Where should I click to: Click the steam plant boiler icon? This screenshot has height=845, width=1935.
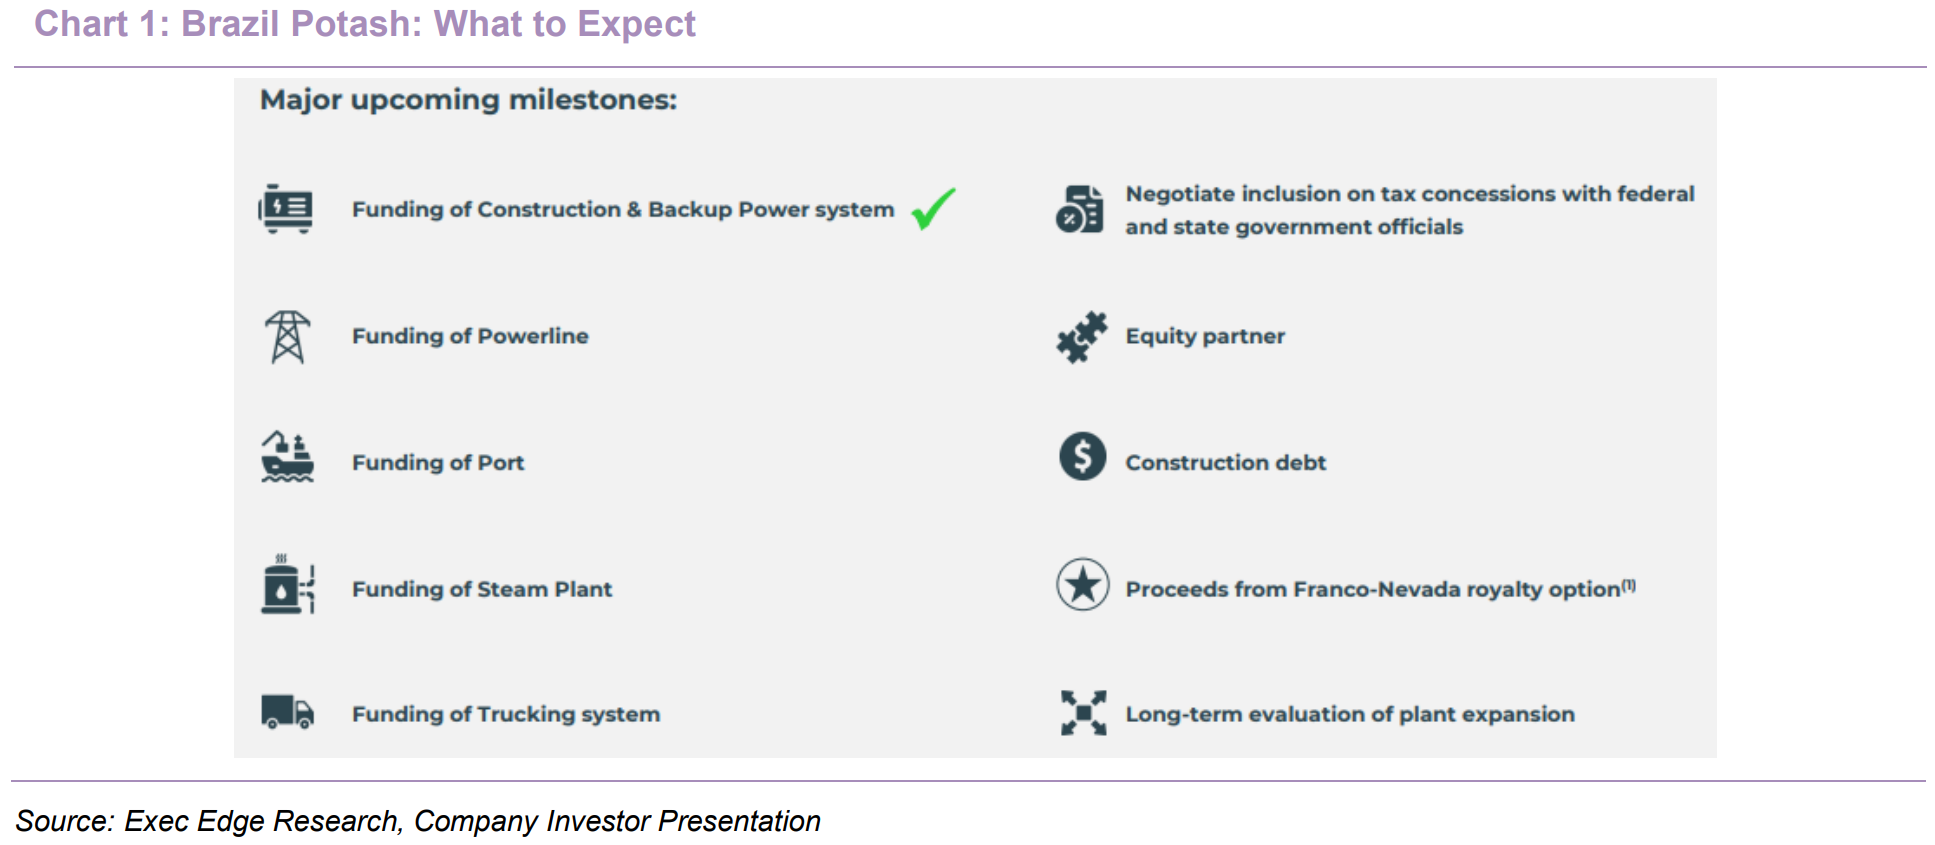click(288, 584)
